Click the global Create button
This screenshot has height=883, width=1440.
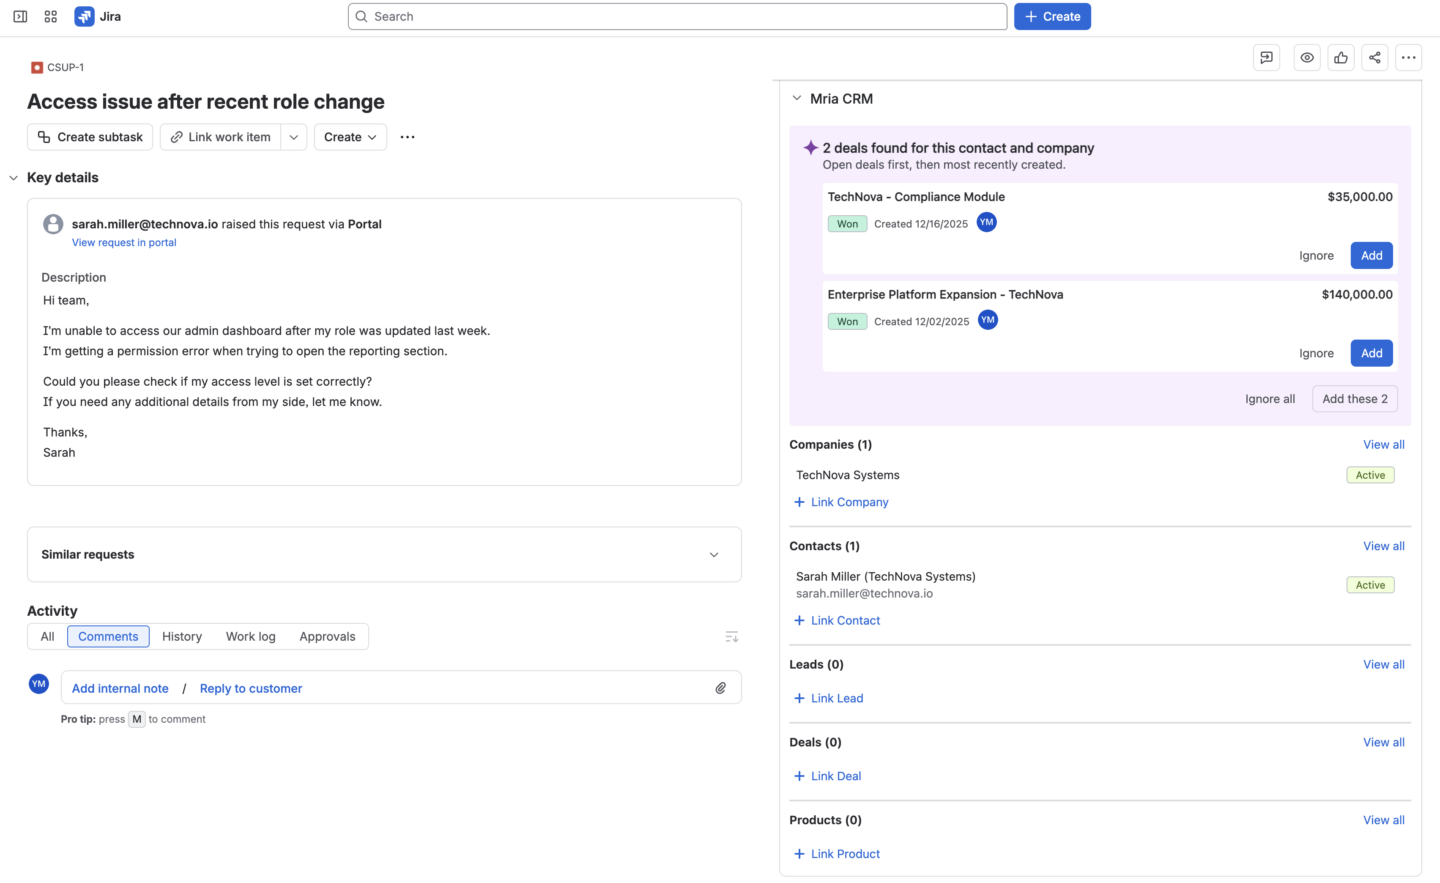[x=1052, y=17]
